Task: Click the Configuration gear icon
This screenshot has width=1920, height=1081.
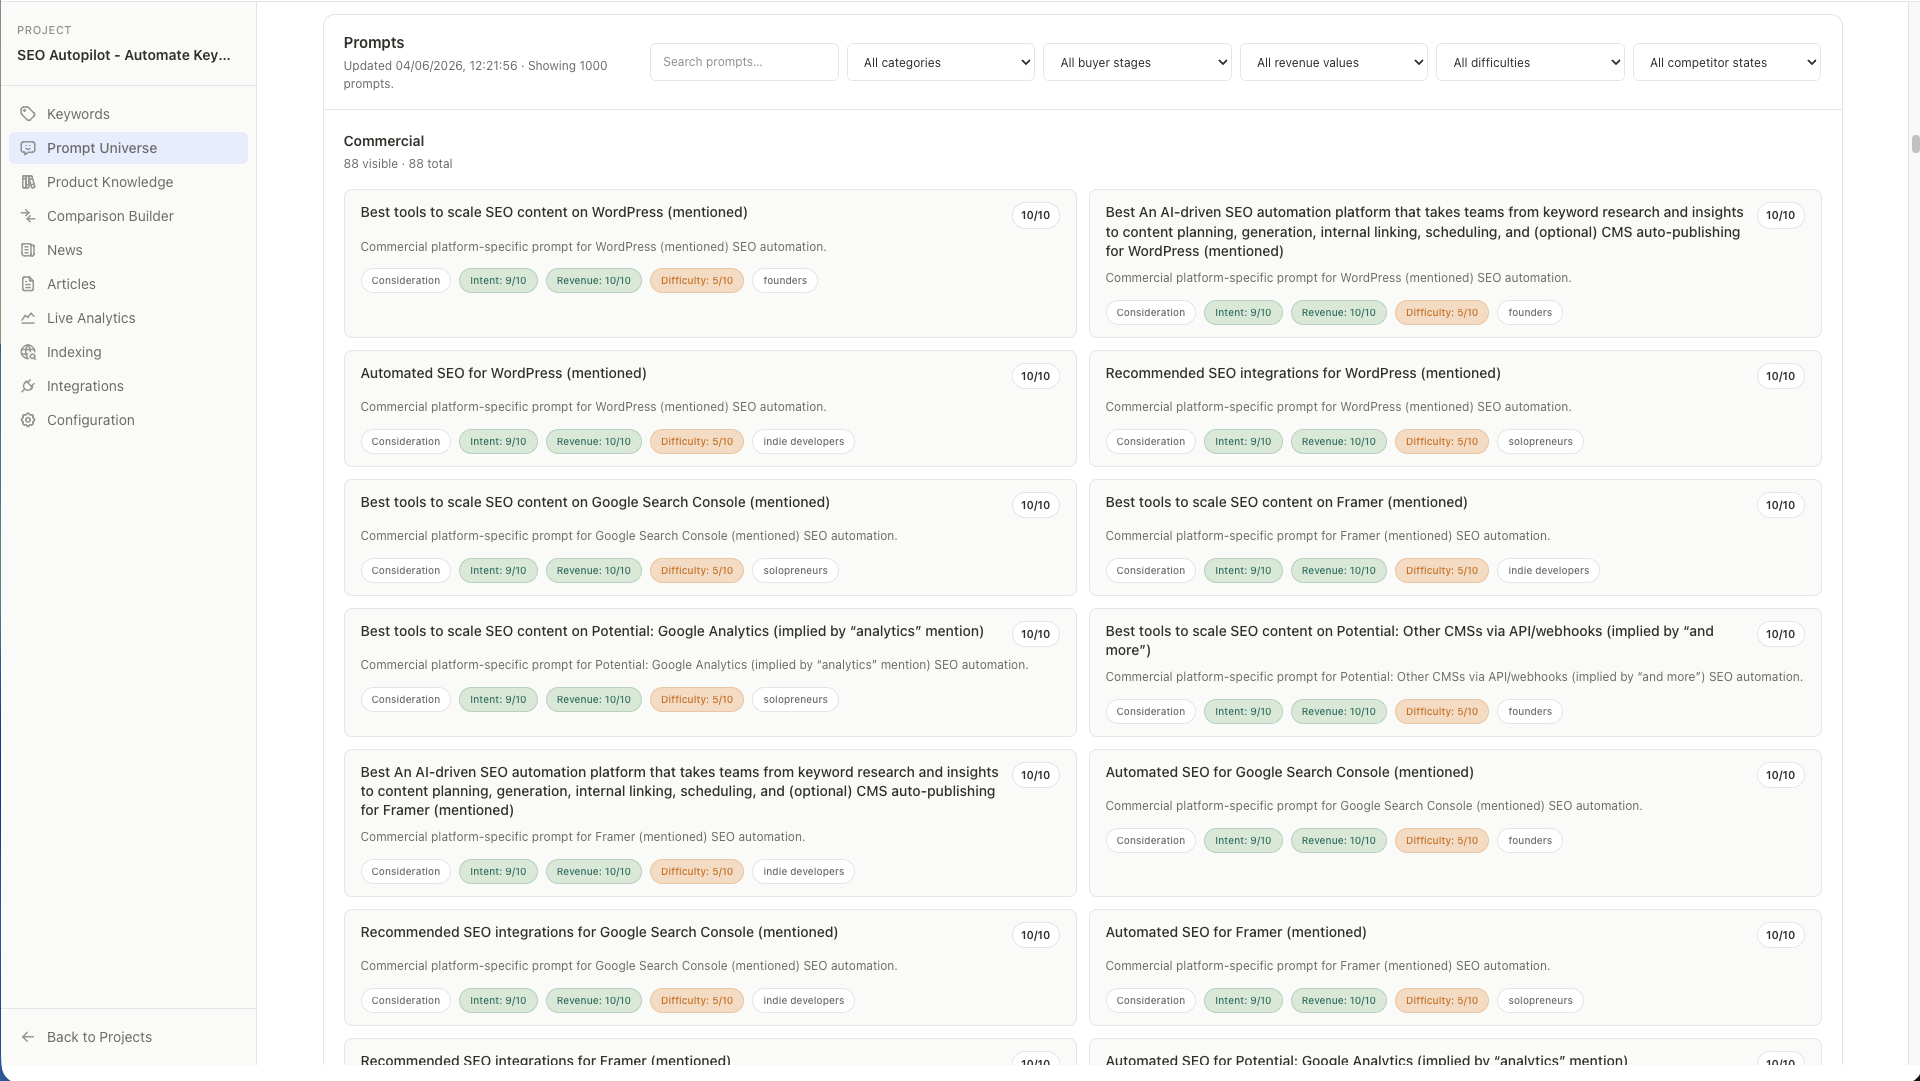Action: [x=28, y=420]
